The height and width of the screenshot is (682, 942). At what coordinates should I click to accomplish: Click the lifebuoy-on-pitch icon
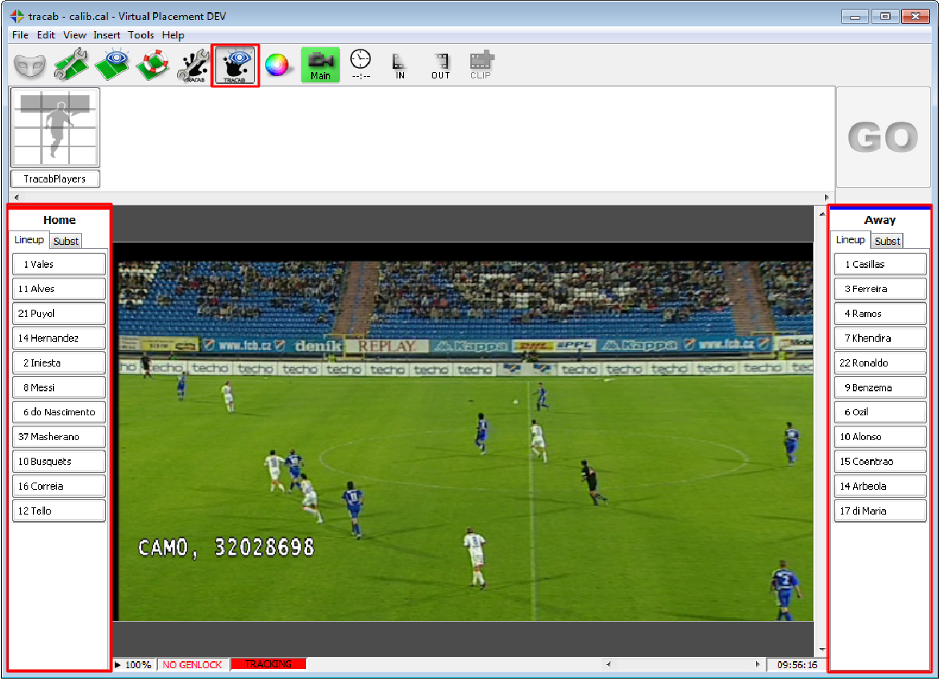[151, 65]
